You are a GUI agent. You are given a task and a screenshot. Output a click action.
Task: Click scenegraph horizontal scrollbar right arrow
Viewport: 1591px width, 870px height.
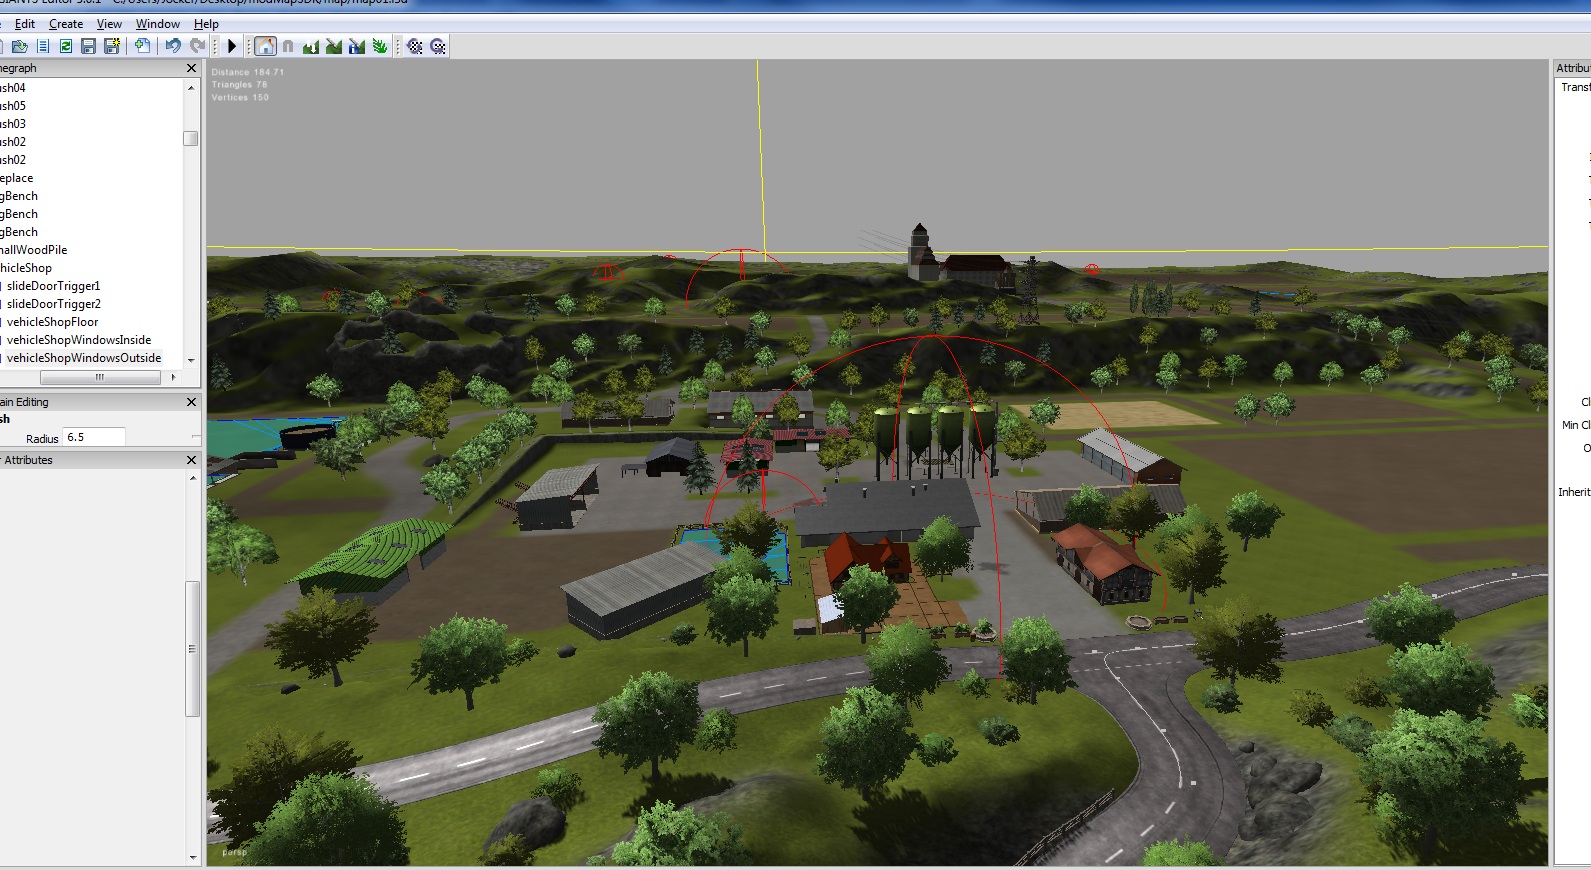tap(174, 377)
